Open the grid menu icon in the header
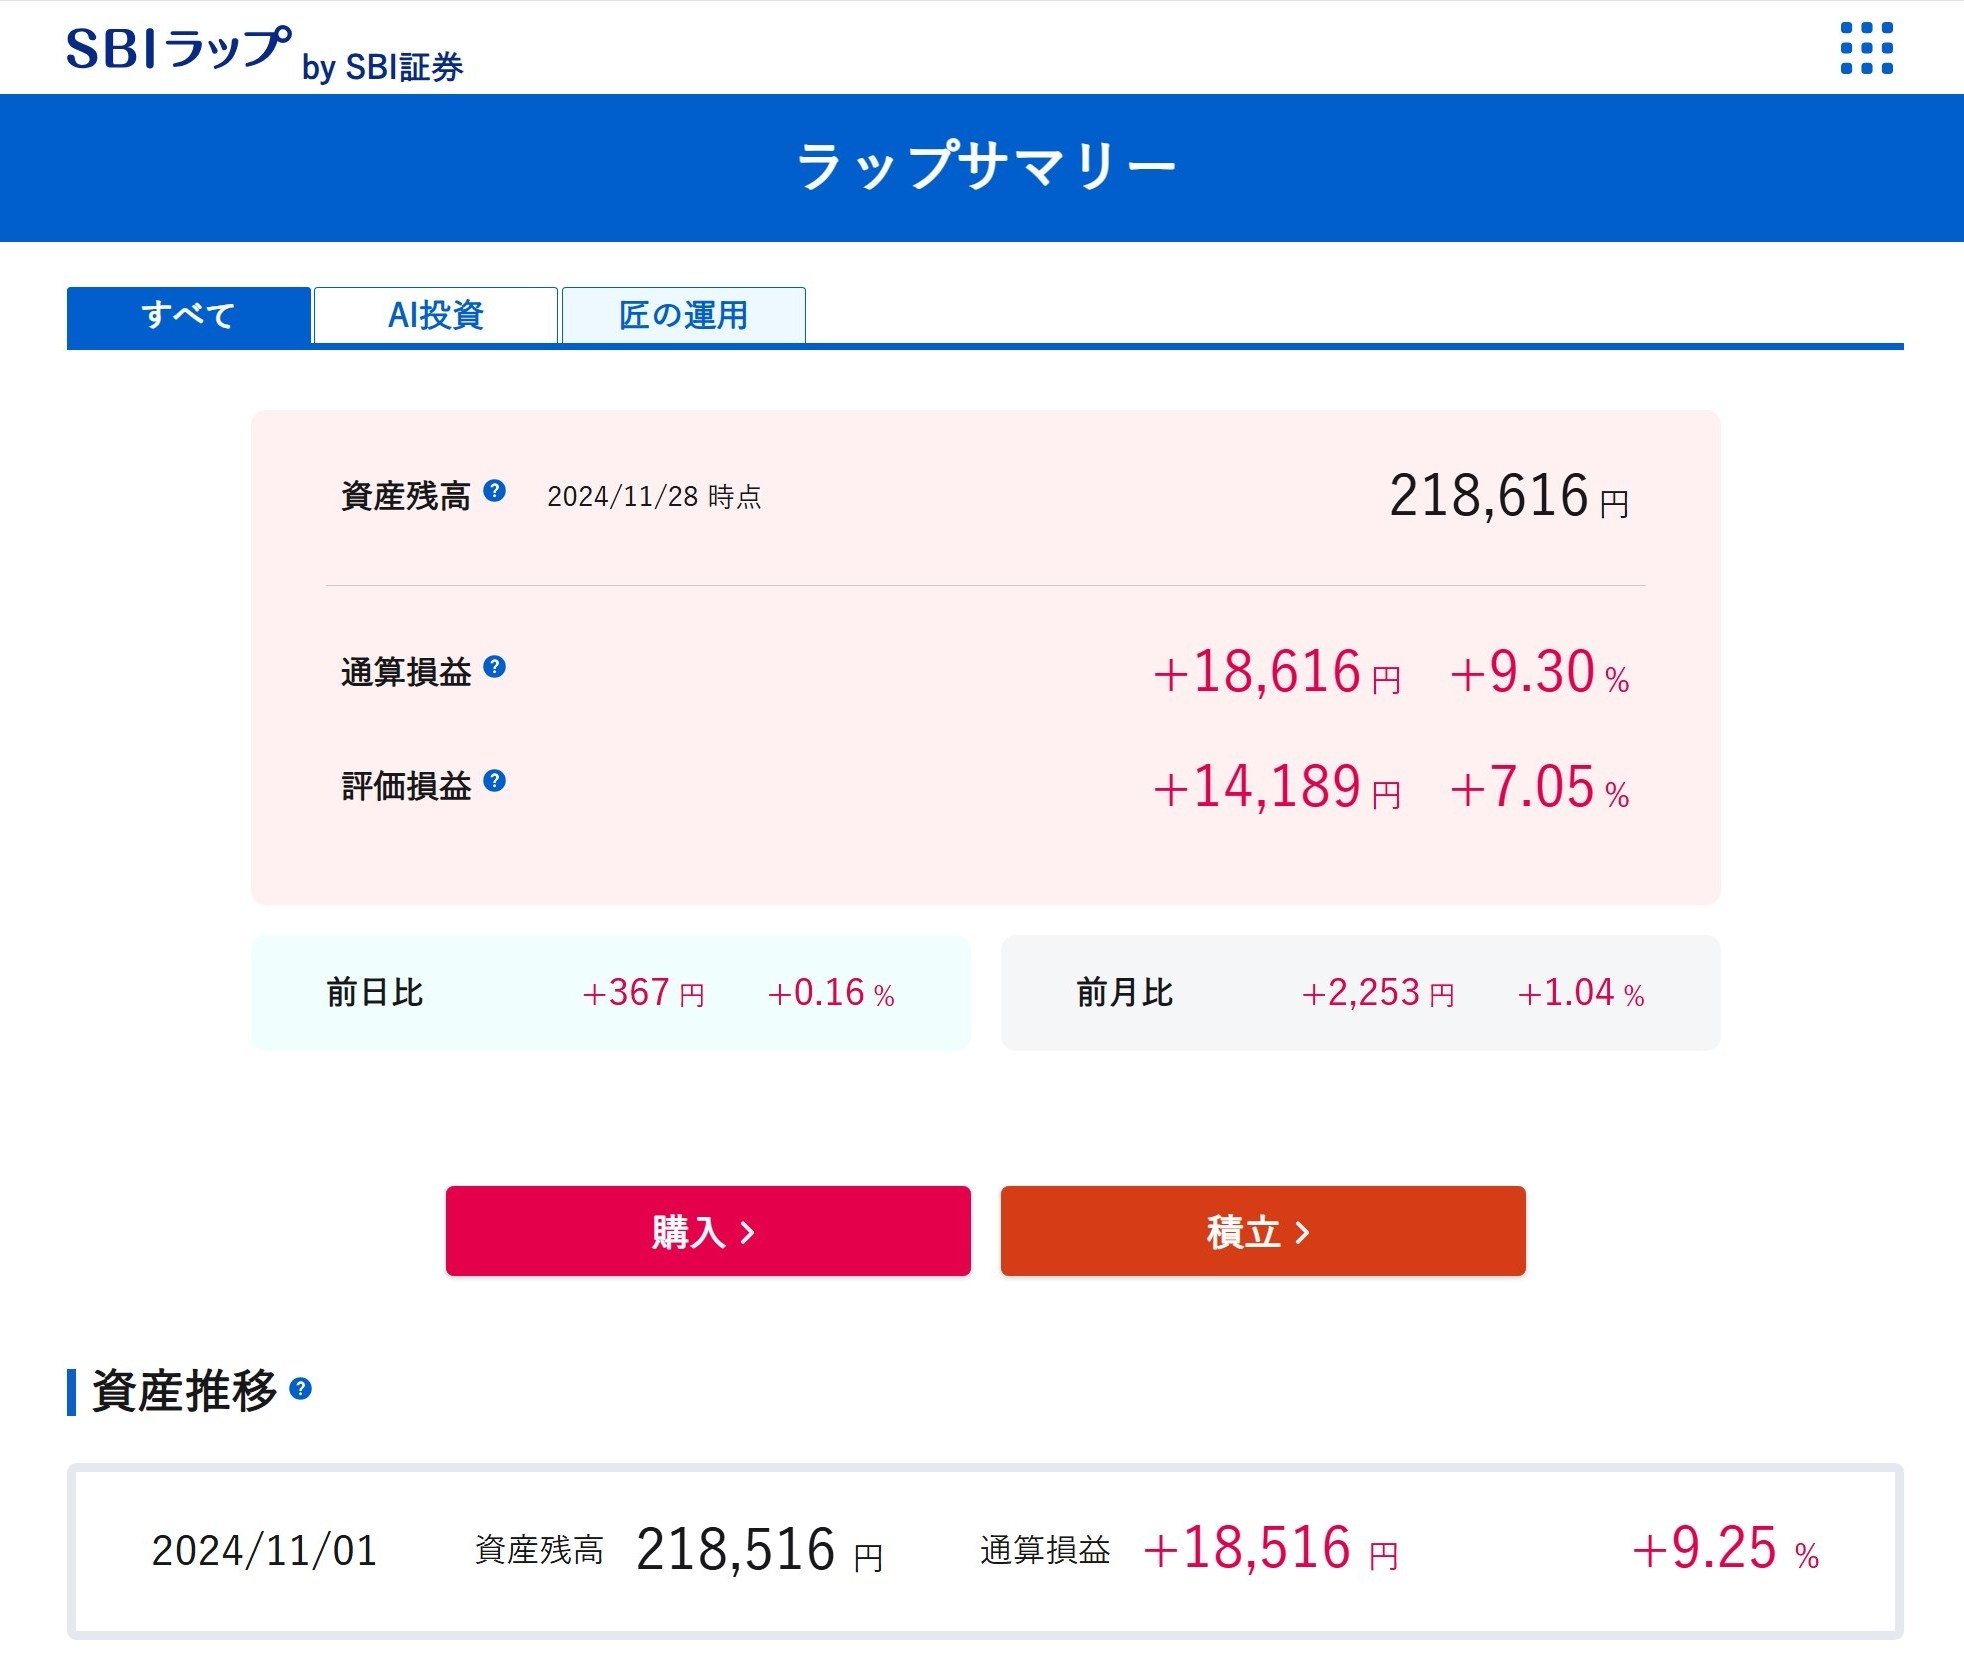The image size is (1964, 1670). [x=1866, y=48]
